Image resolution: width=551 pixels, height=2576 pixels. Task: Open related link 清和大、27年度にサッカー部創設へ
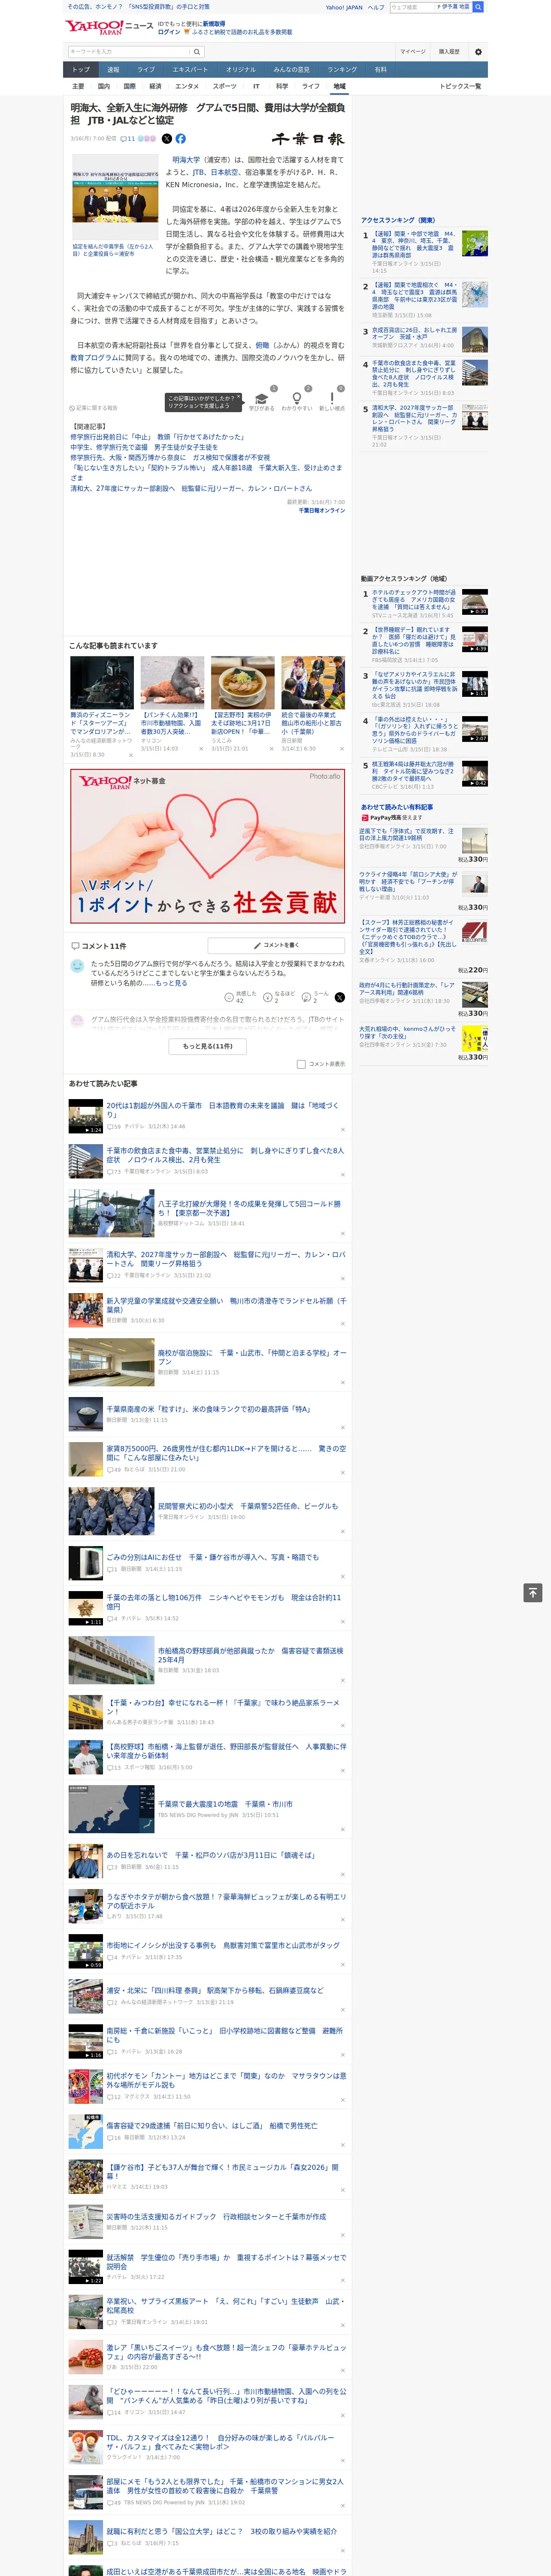(190, 489)
